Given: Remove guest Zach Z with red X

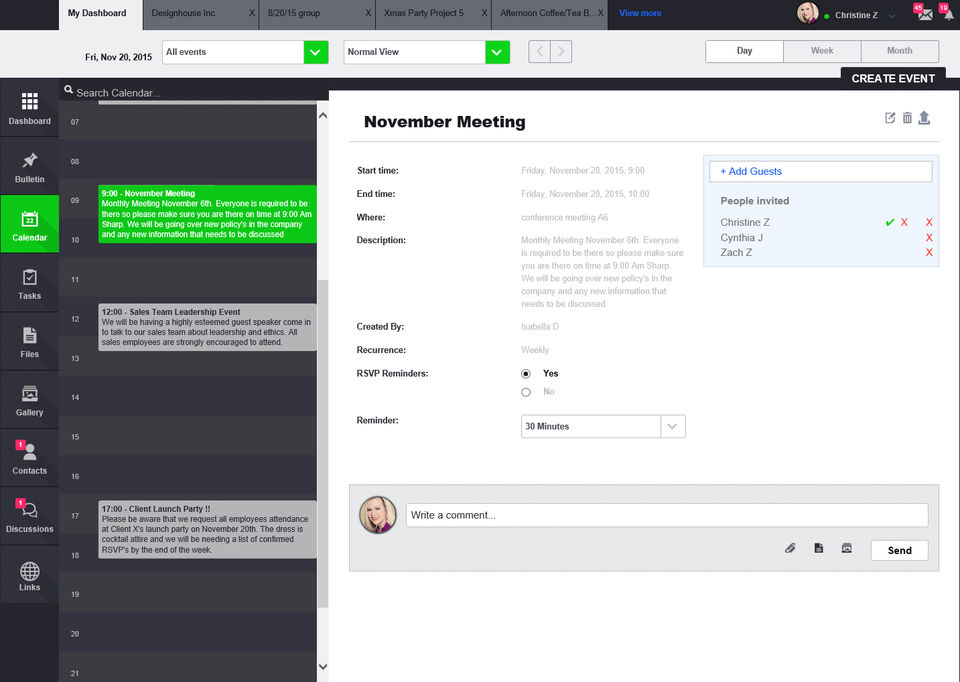Looking at the screenshot, I should [x=929, y=252].
